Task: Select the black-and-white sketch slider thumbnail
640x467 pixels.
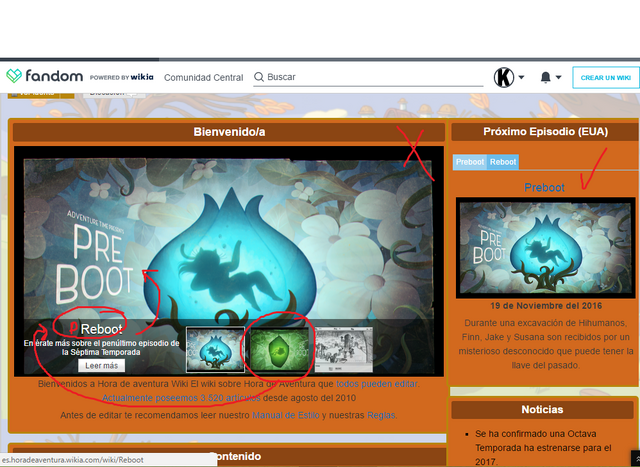Action: (x=344, y=349)
